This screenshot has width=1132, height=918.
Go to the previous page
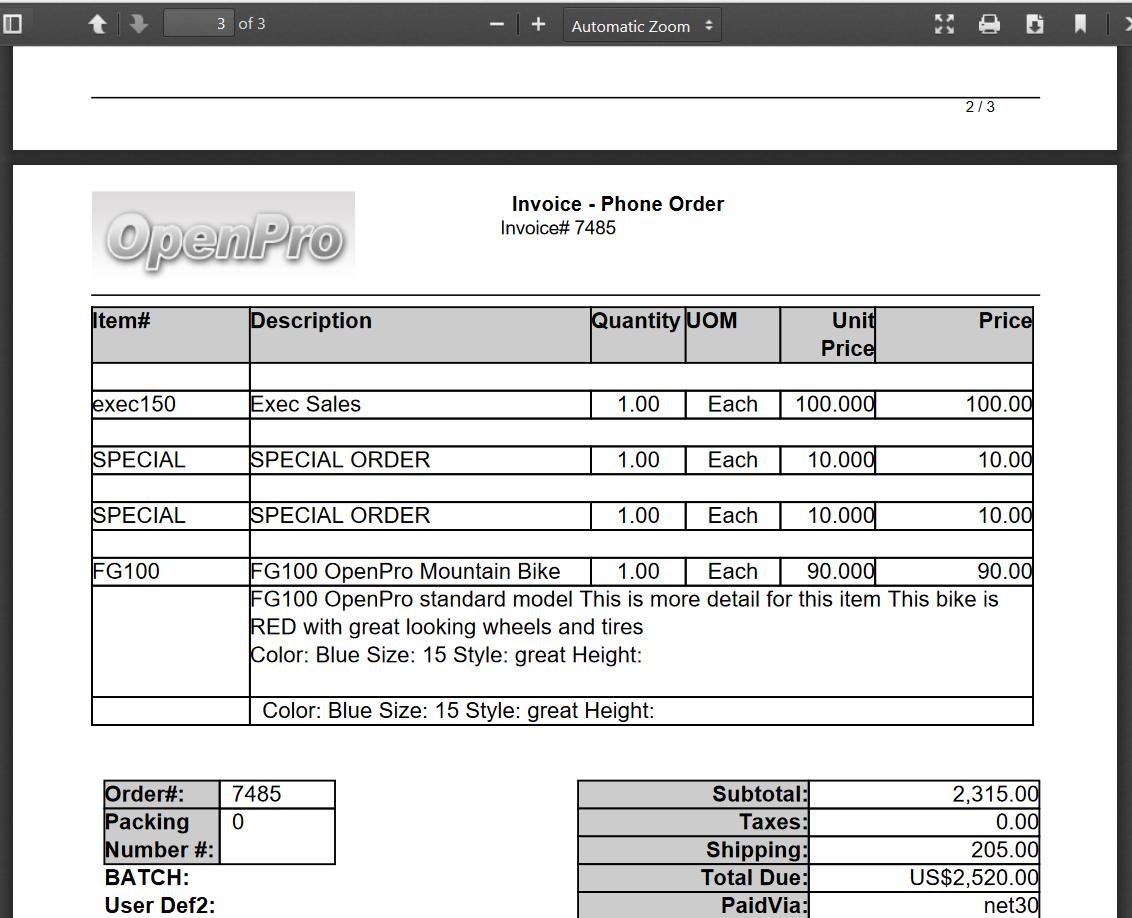(97, 24)
